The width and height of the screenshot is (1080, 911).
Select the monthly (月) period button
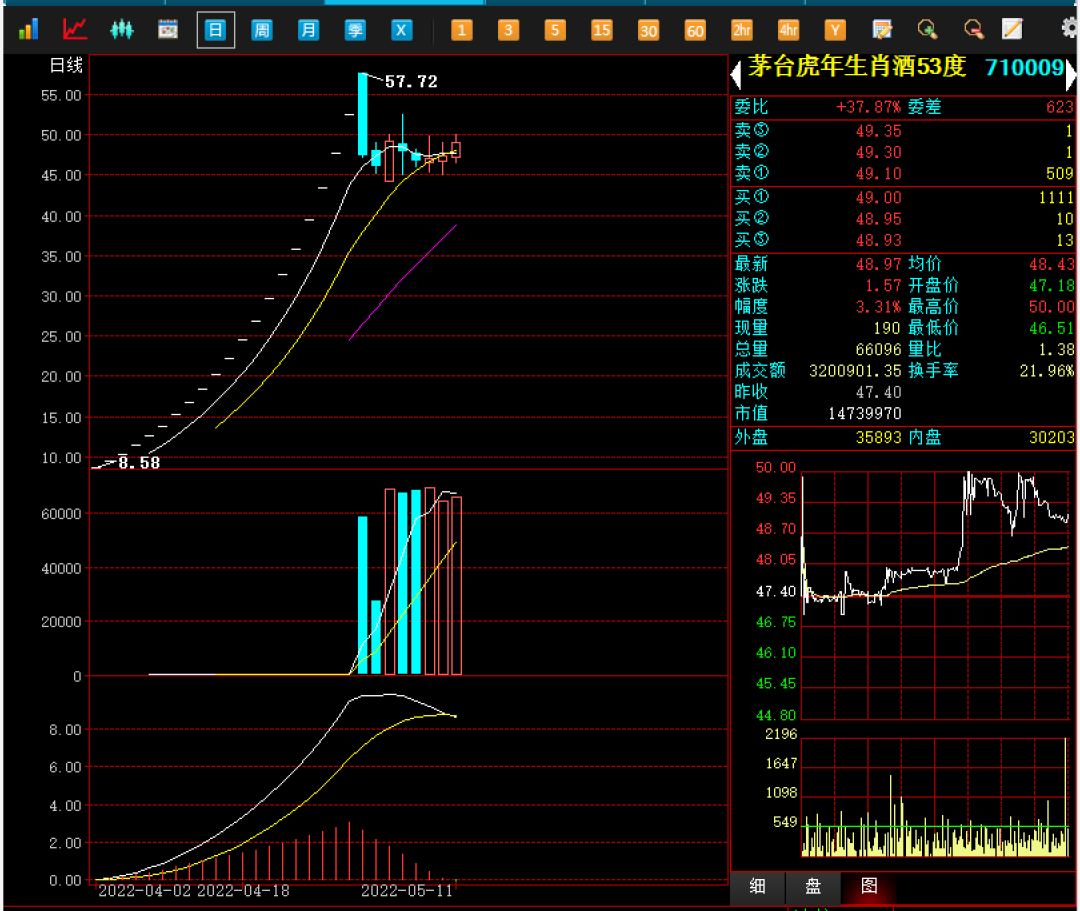click(x=308, y=30)
